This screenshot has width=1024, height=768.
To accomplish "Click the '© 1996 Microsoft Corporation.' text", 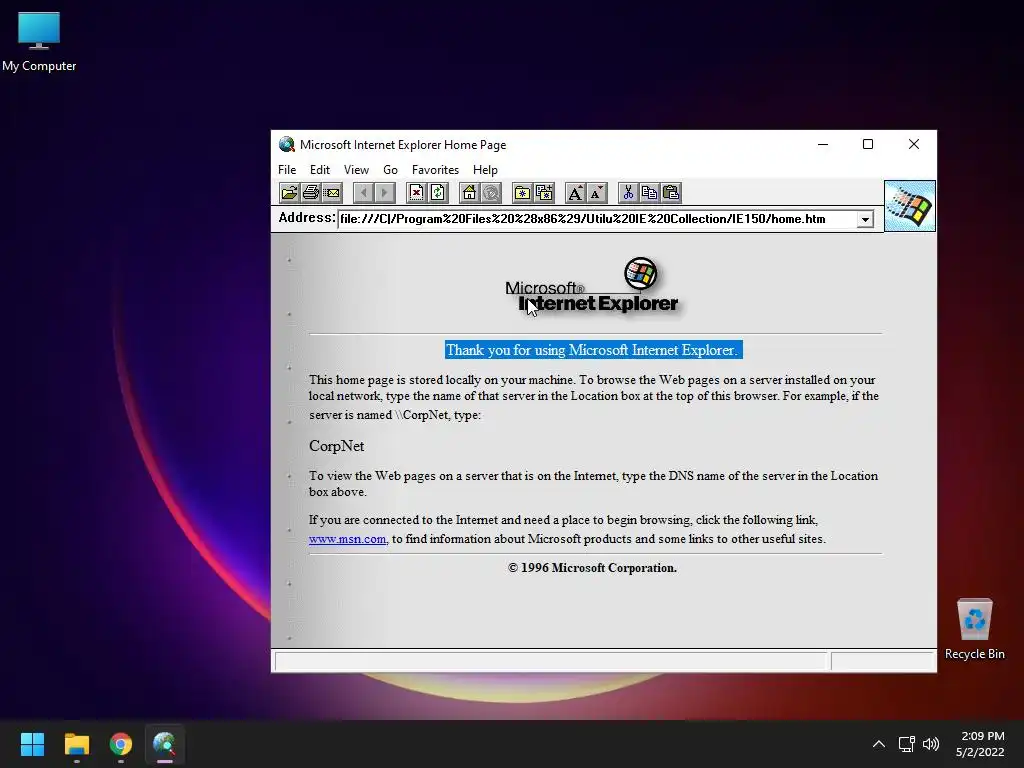I will click(x=592, y=568).
